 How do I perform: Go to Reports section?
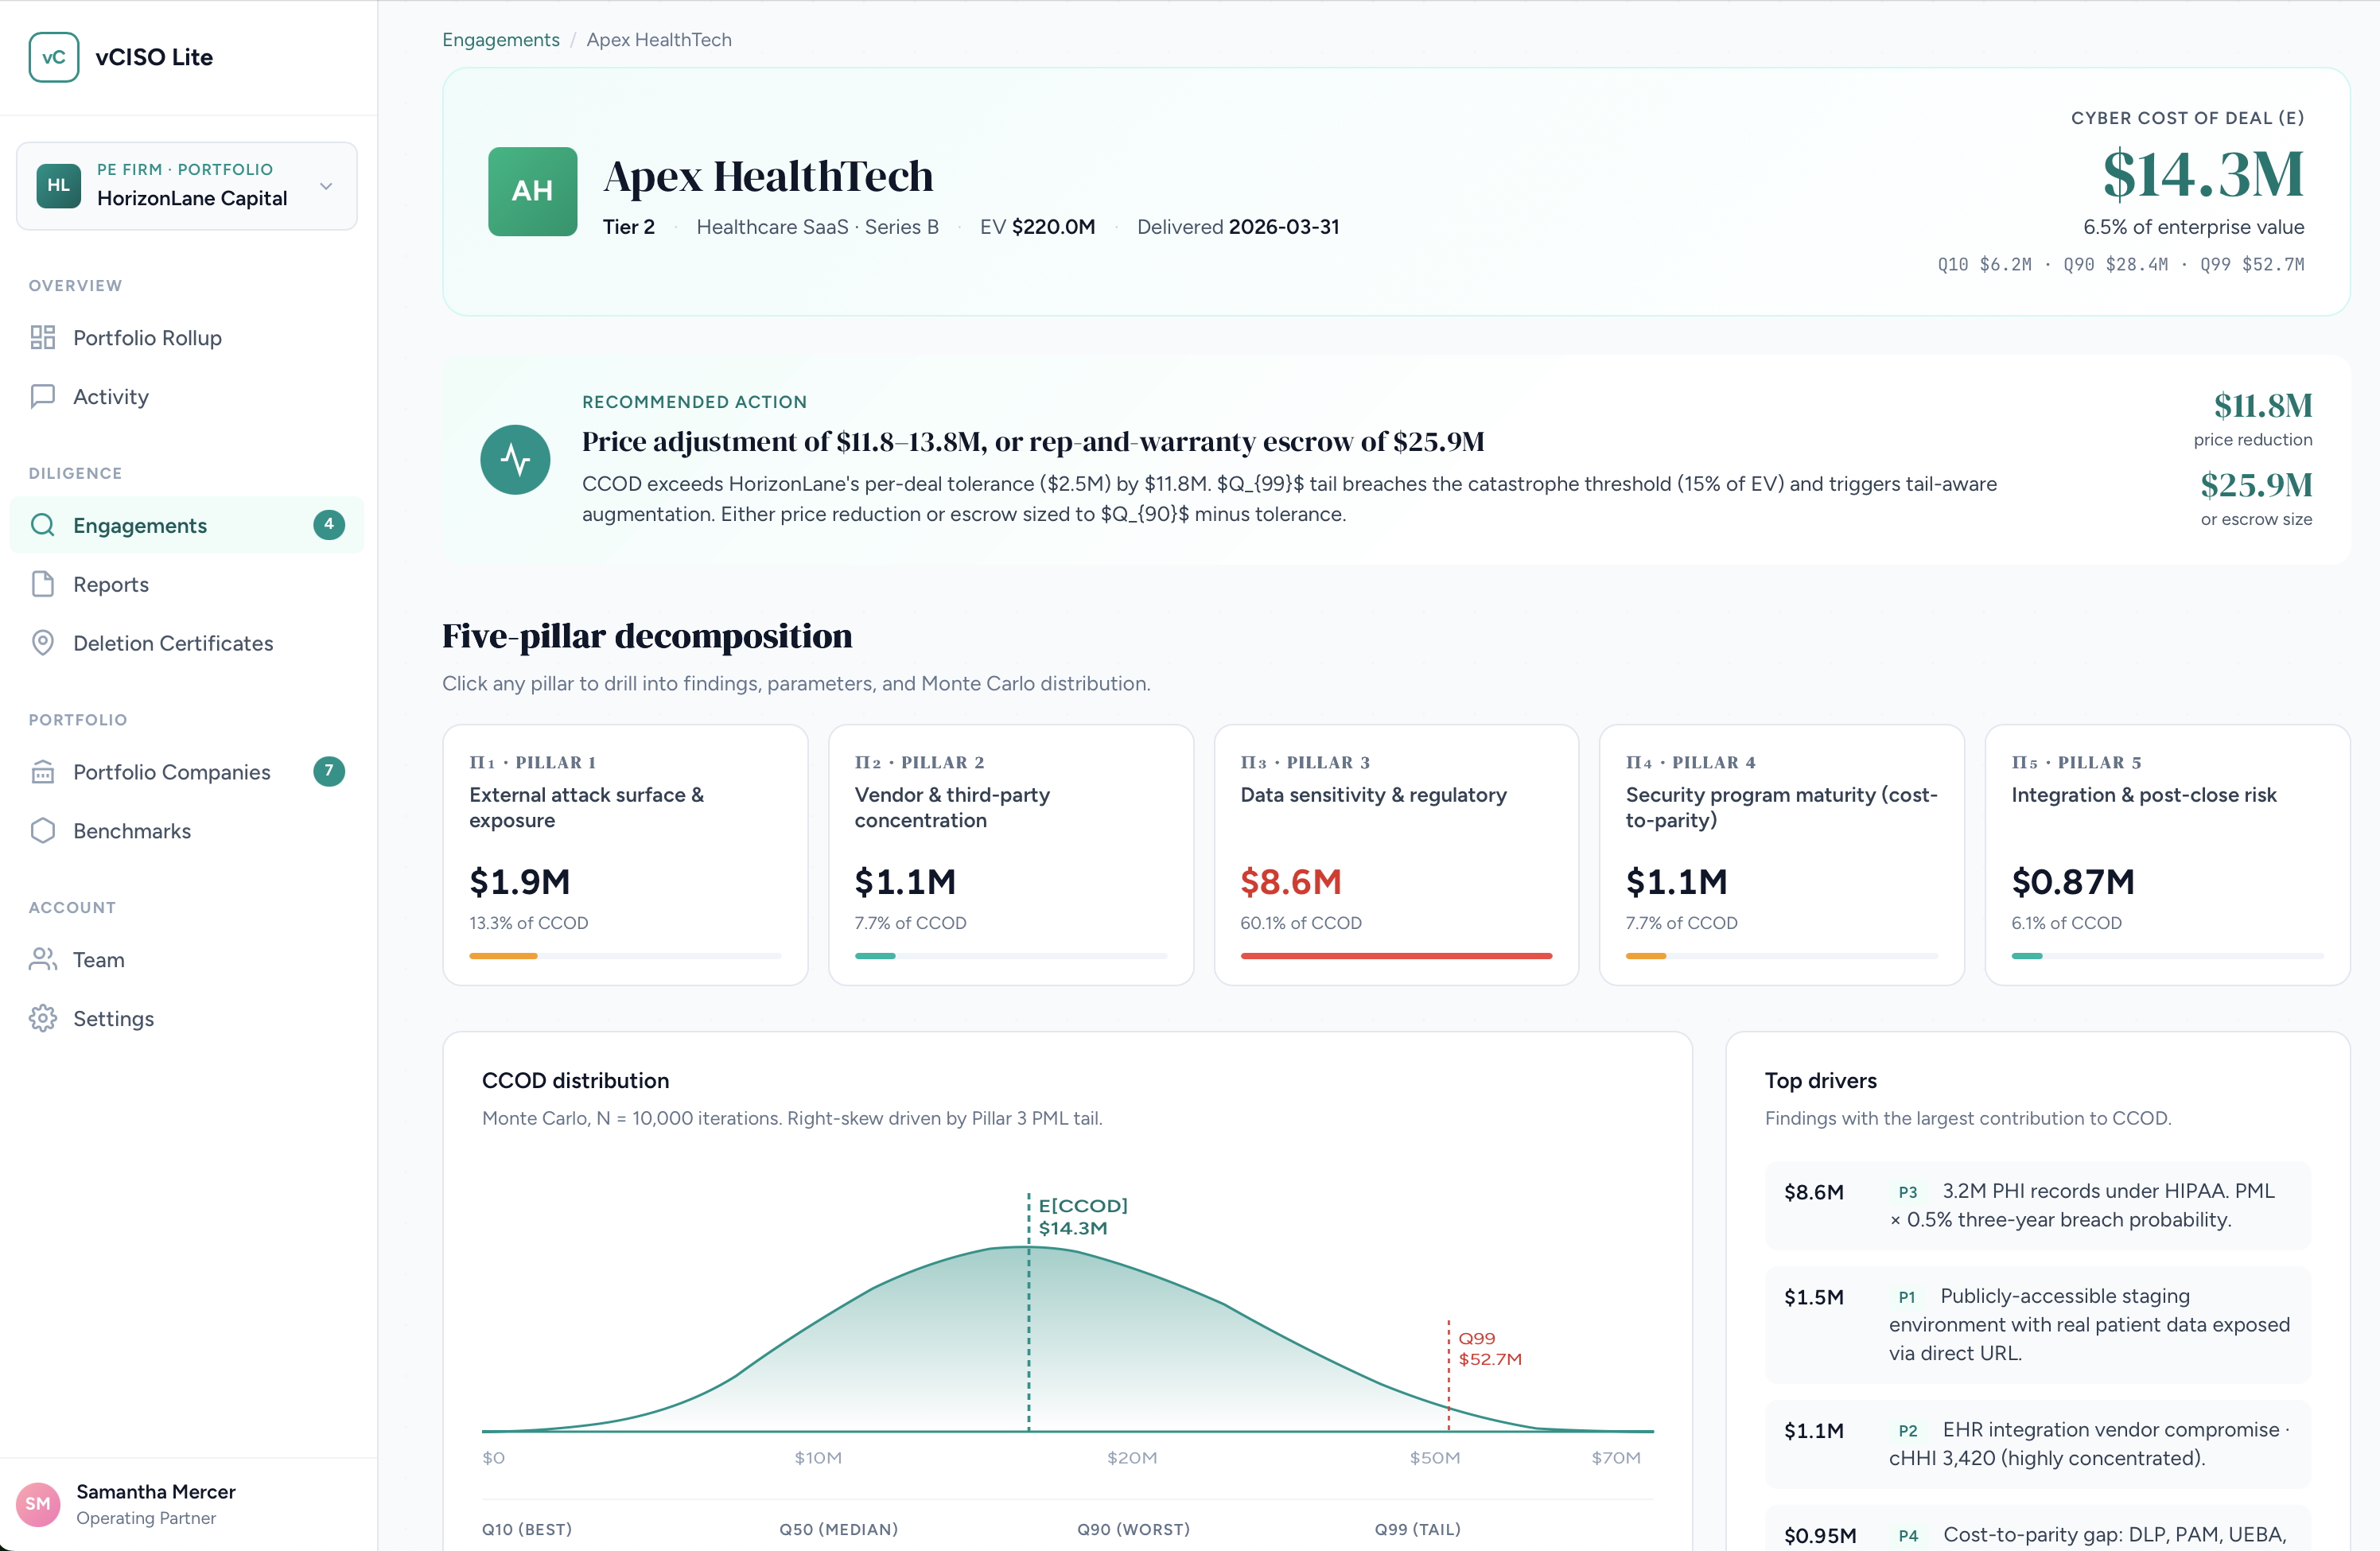[x=187, y=584]
